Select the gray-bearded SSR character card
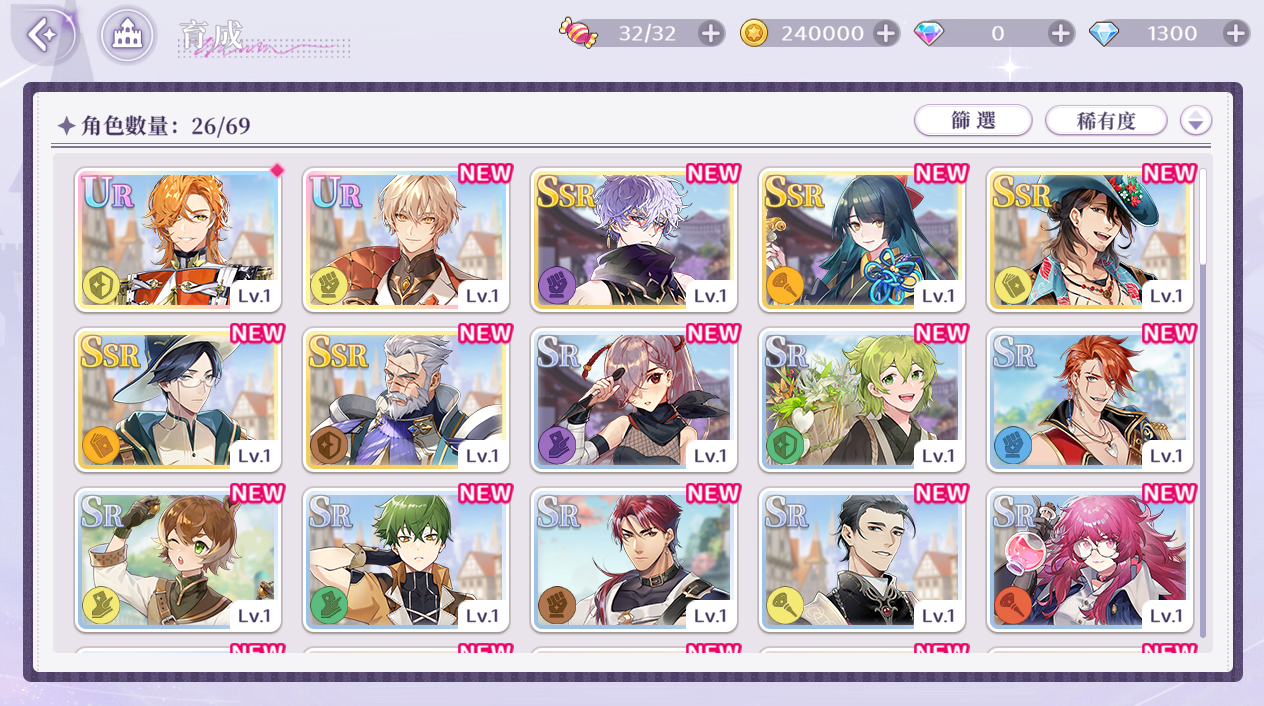The image size is (1264, 706). [x=406, y=400]
